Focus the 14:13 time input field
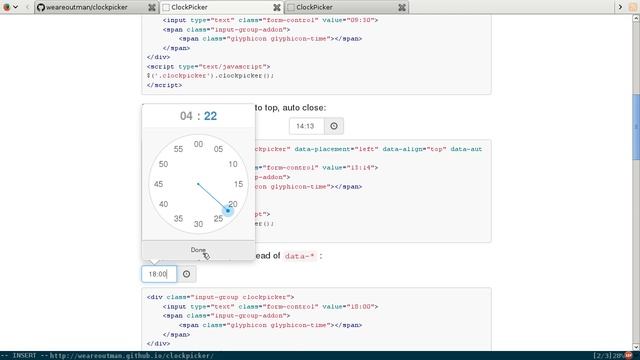640x360 pixels. (x=307, y=126)
